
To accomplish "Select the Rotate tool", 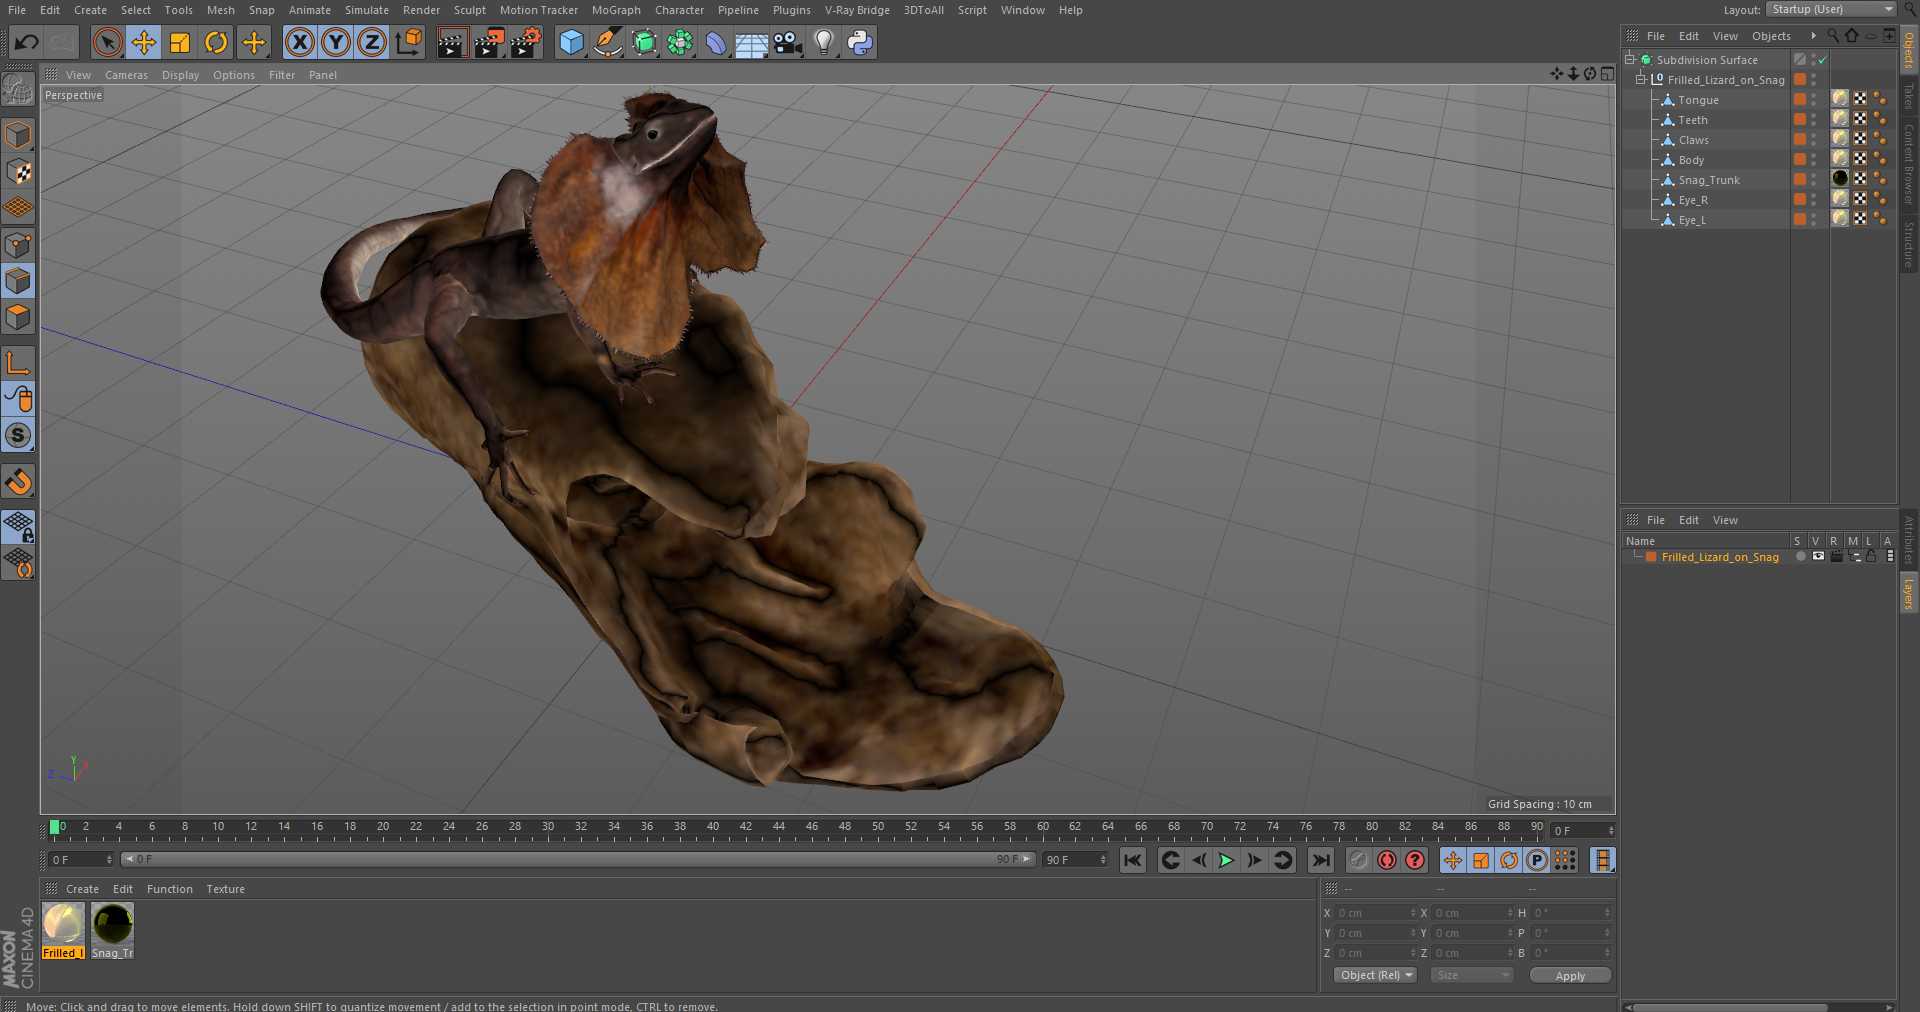I will [x=216, y=42].
